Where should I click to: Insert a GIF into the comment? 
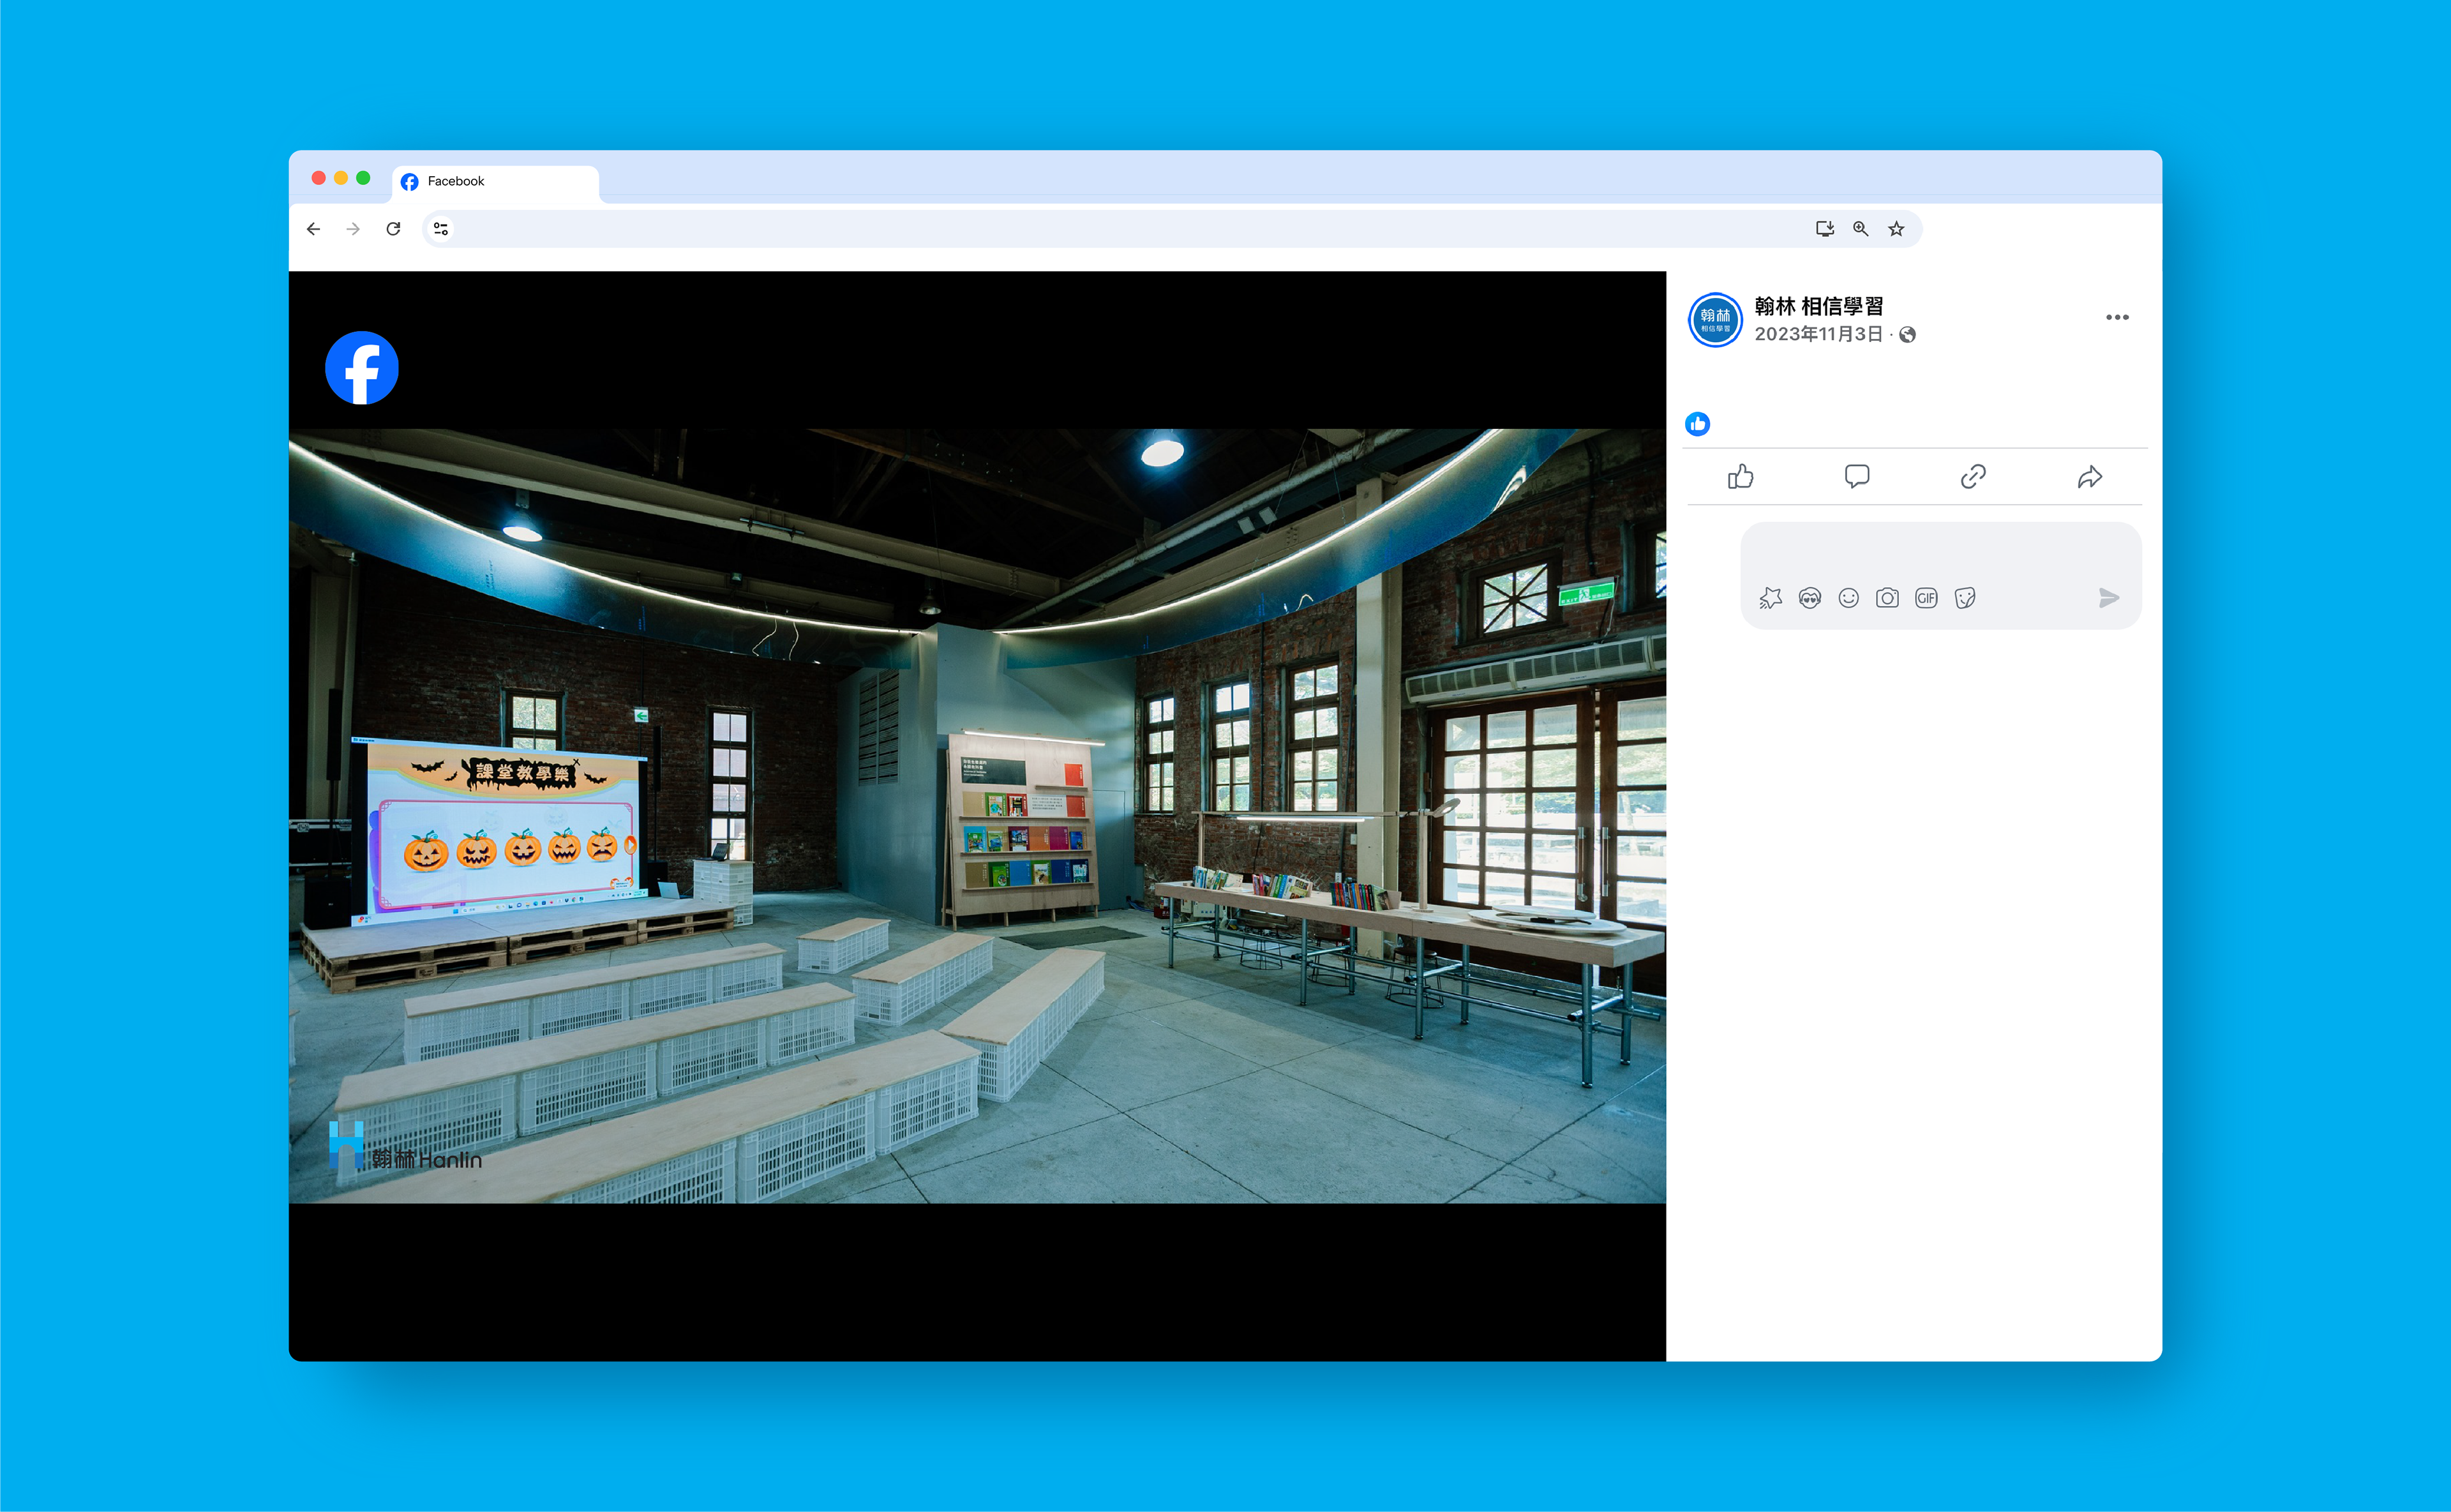point(1926,598)
